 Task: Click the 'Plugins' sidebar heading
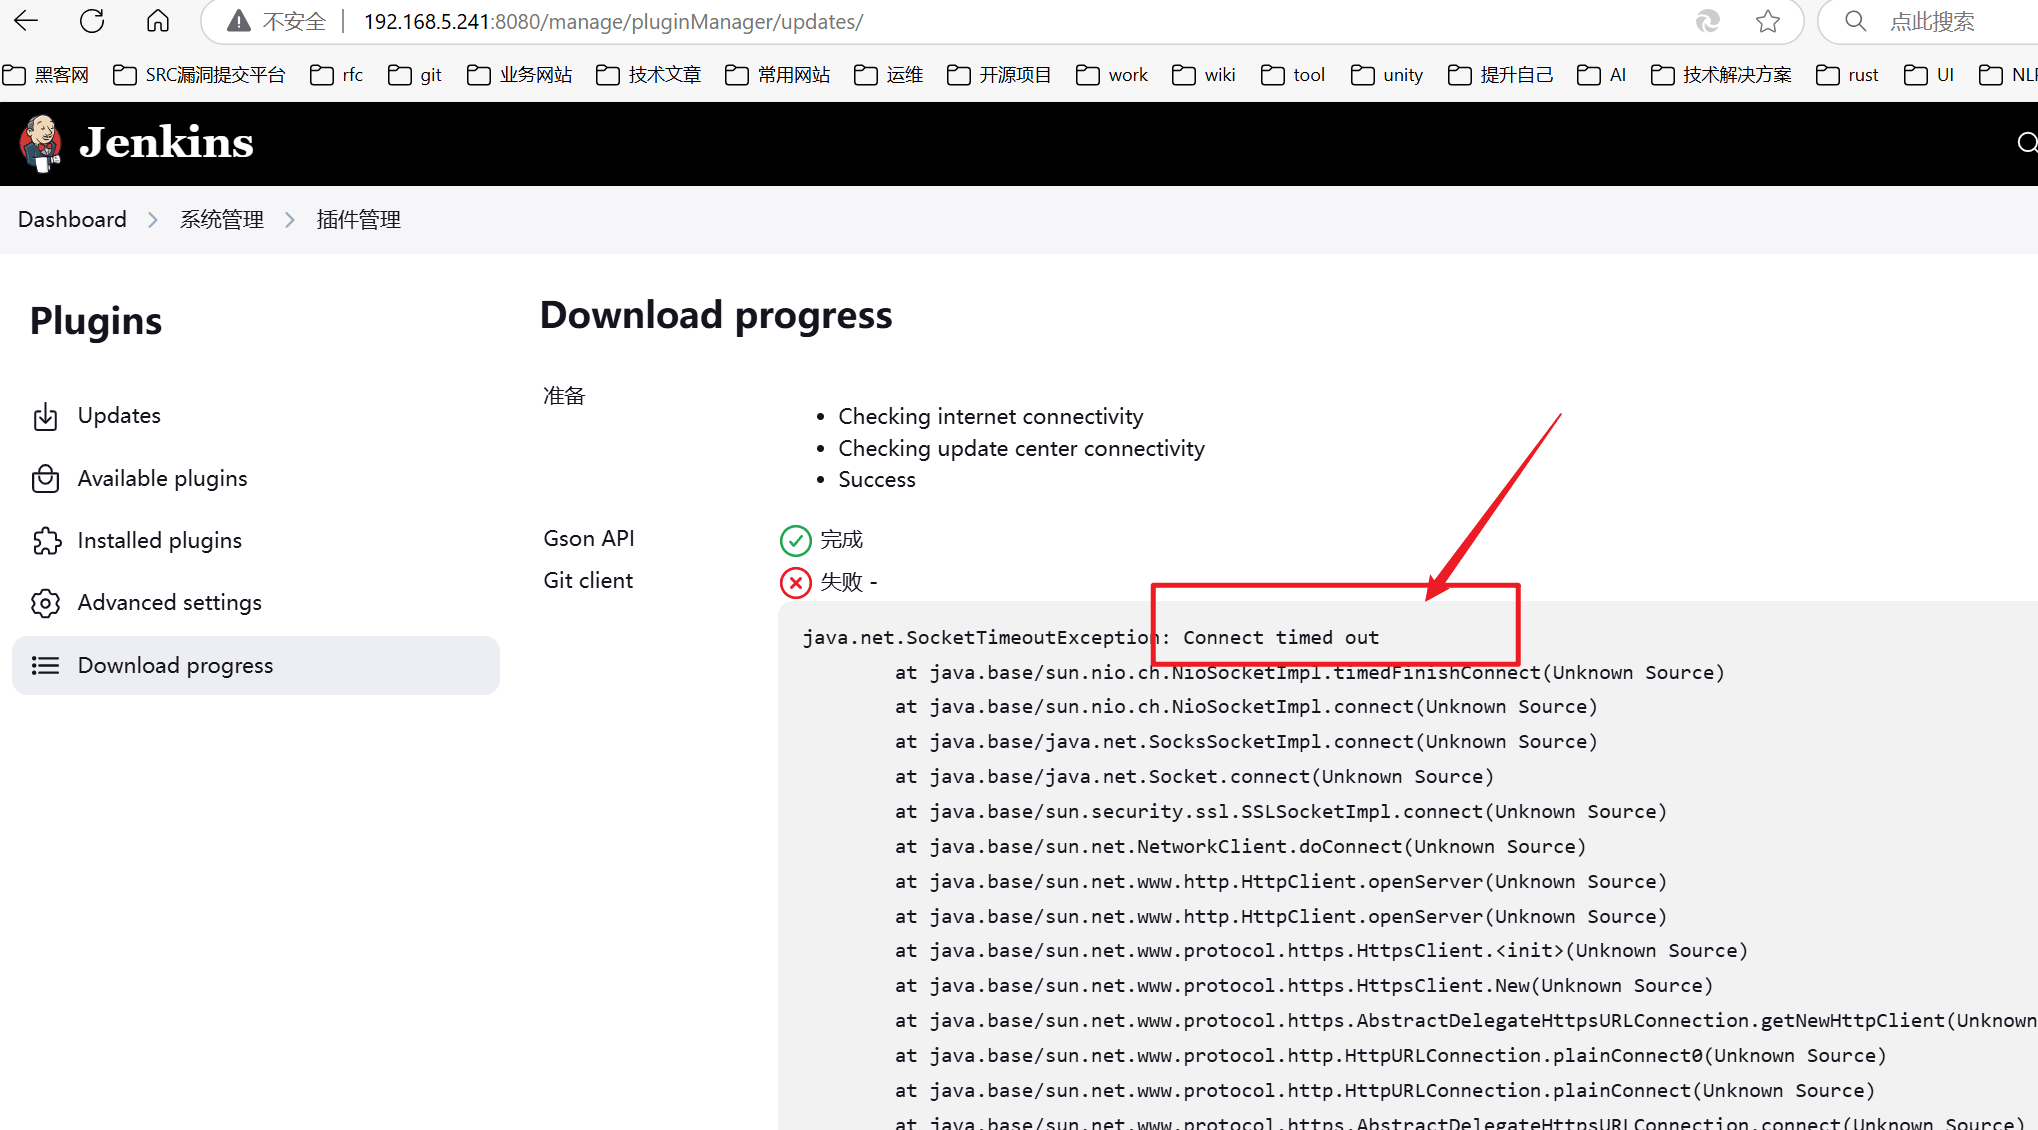(x=96, y=321)
